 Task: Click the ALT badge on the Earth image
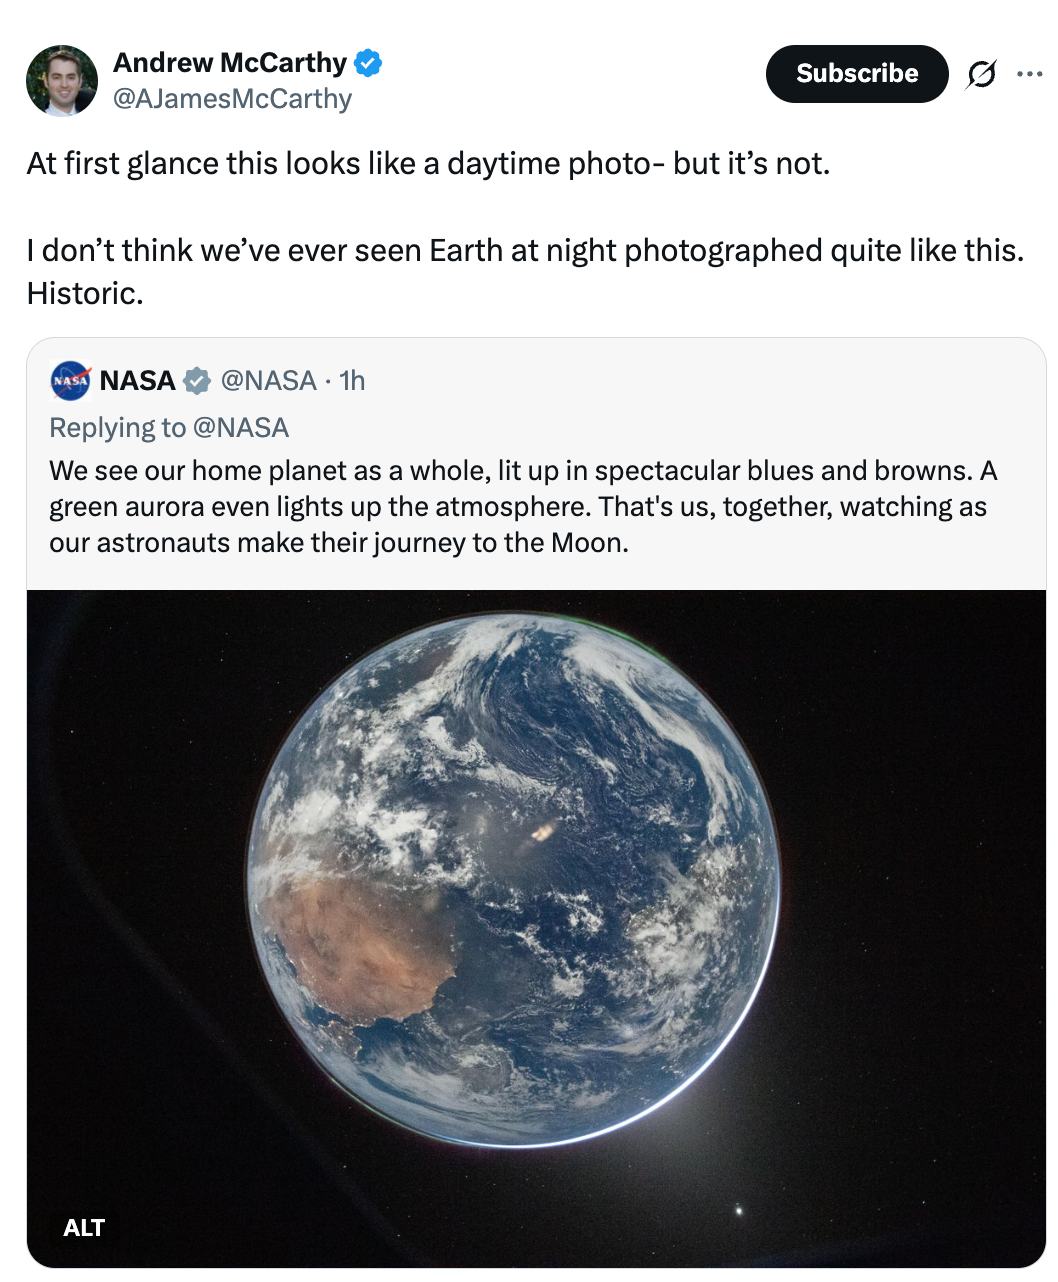(85, 1228)
